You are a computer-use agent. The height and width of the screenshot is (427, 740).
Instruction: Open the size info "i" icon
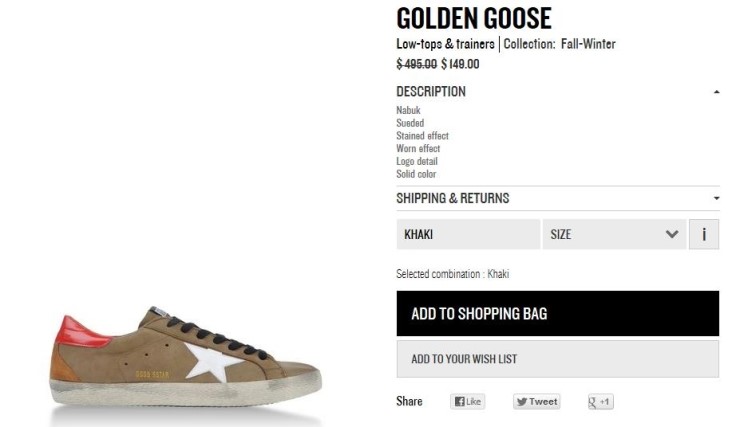click(704, 234)
